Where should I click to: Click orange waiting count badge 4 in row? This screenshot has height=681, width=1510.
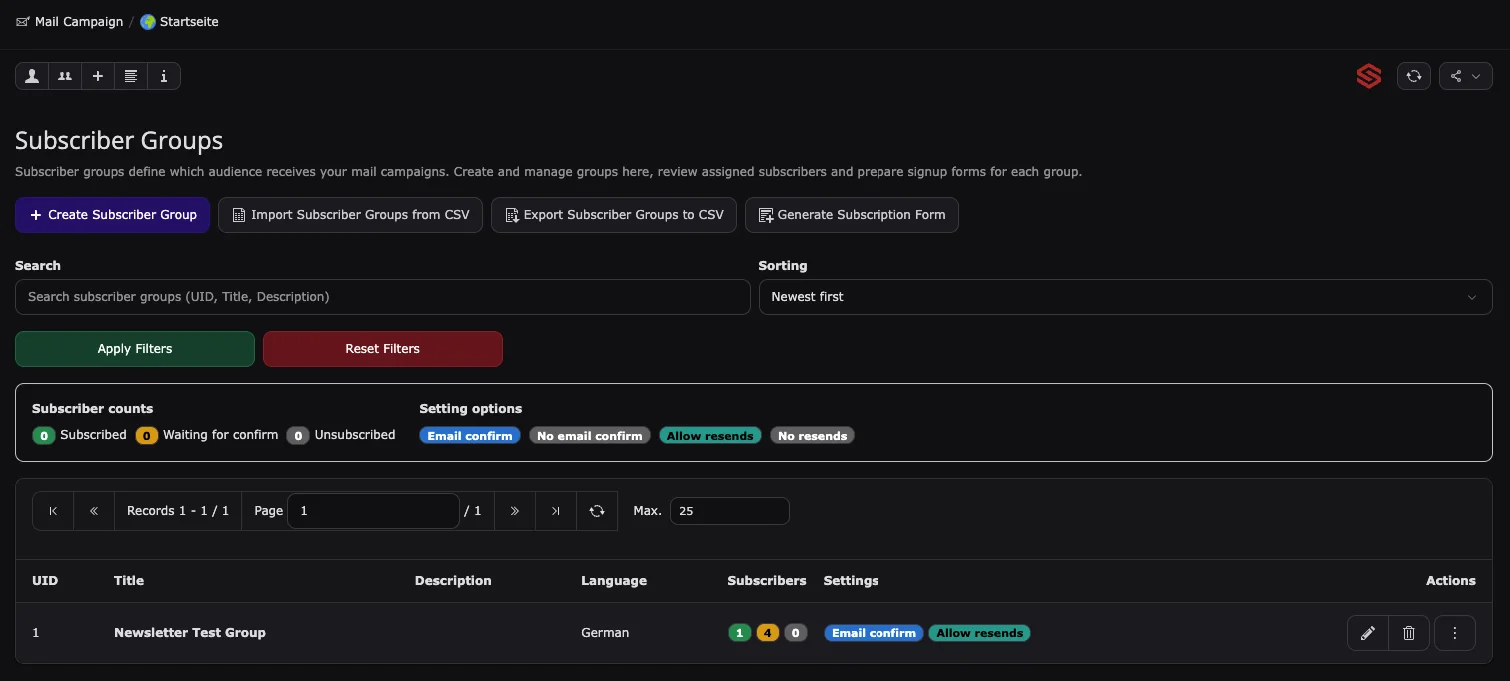767,633
